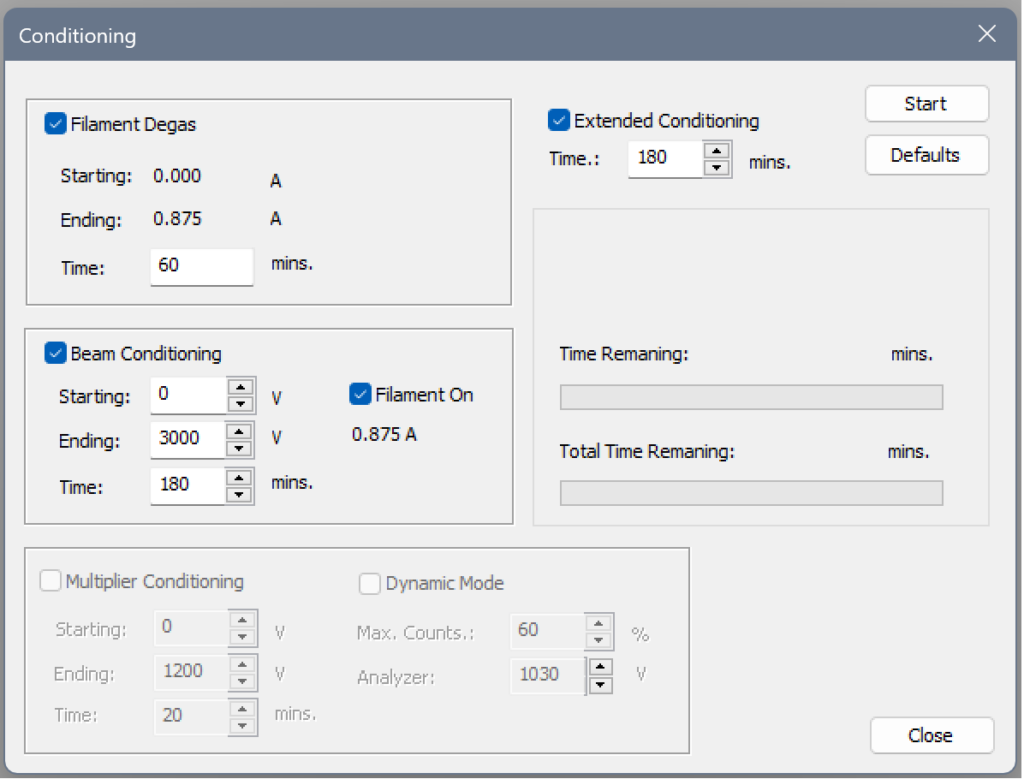Image resolution: width=1024 pixels, height=779 pixels.
Task: Click the Multiplier Conditioning checkbox
Action: coord(50,581)
